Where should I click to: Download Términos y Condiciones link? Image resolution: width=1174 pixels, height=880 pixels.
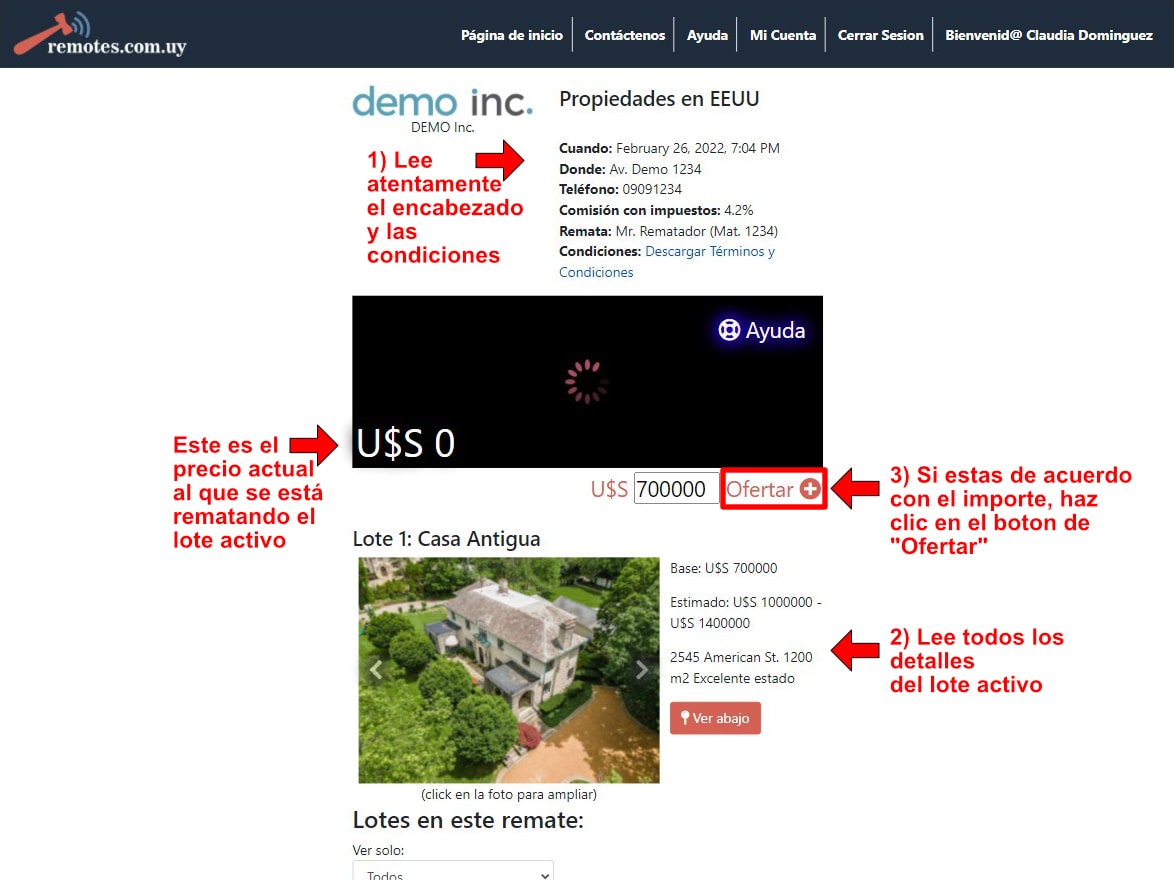[667, 261]
